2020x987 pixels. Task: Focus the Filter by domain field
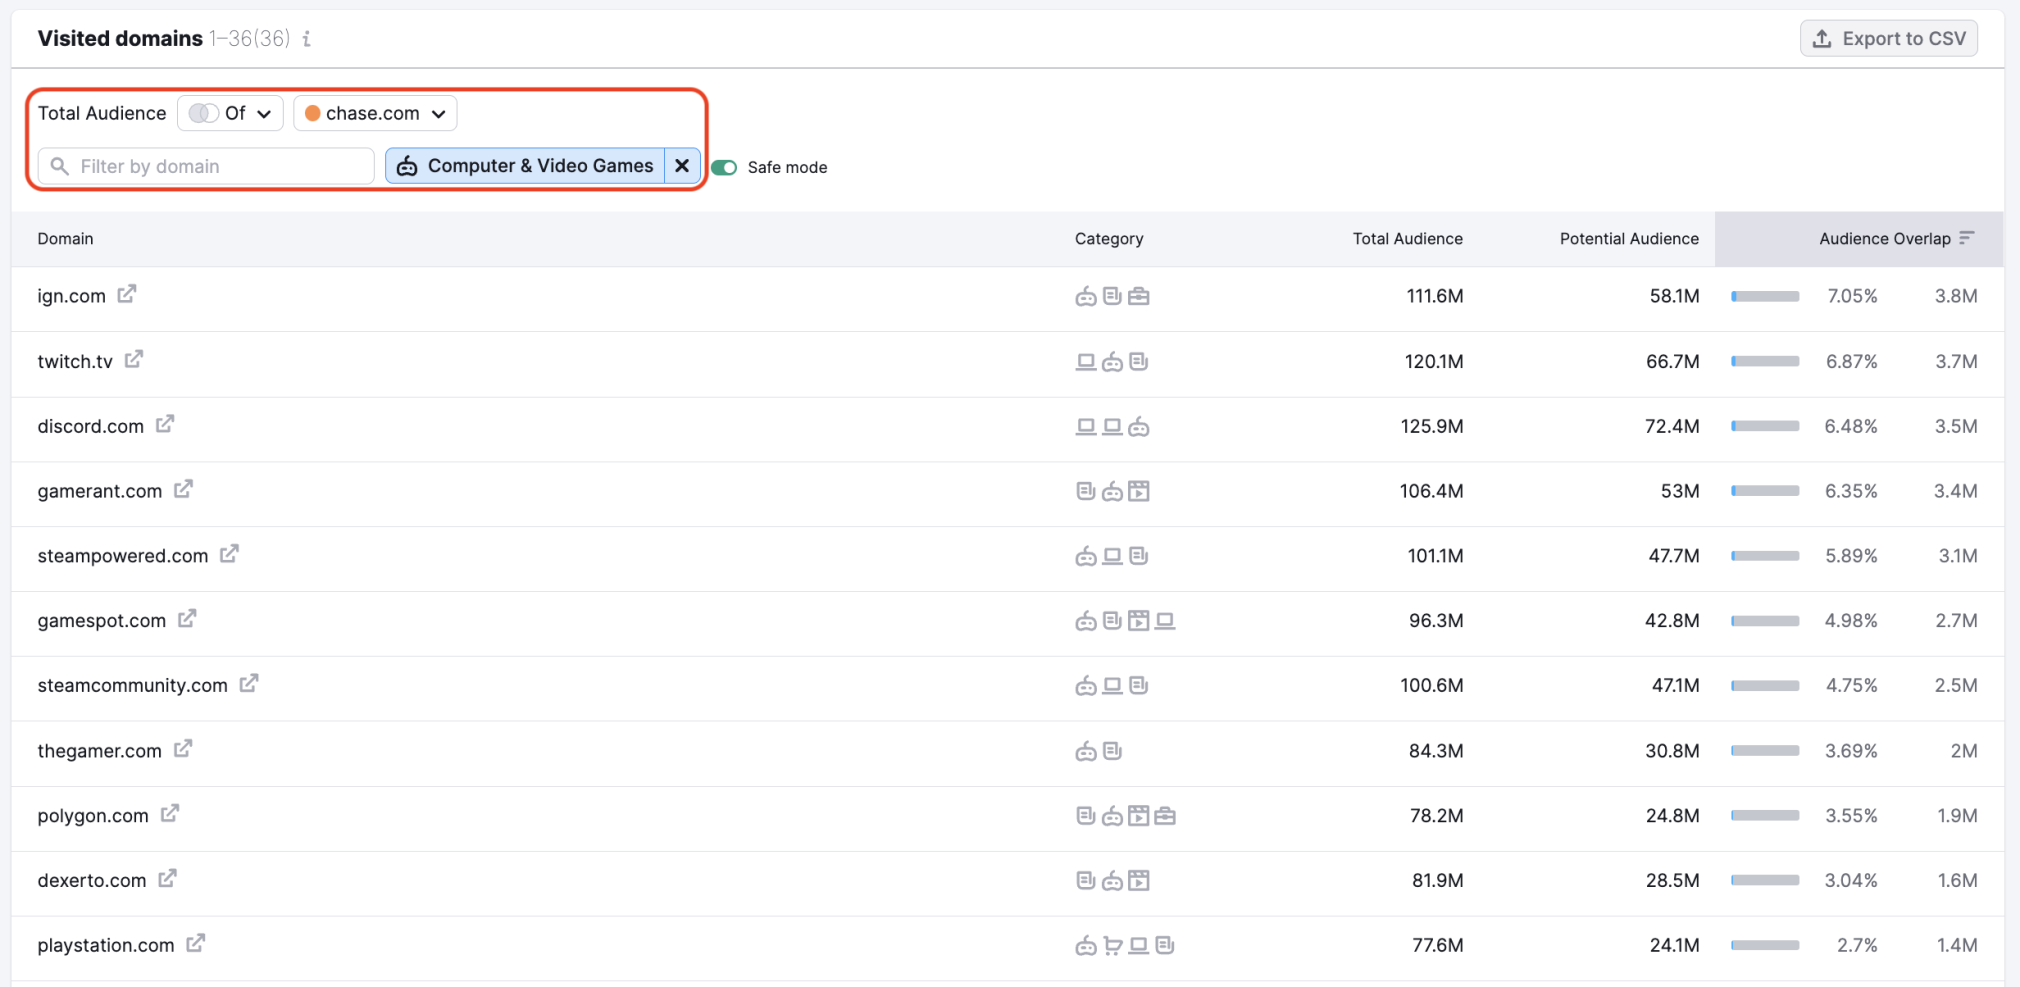[x=206, y=166]
